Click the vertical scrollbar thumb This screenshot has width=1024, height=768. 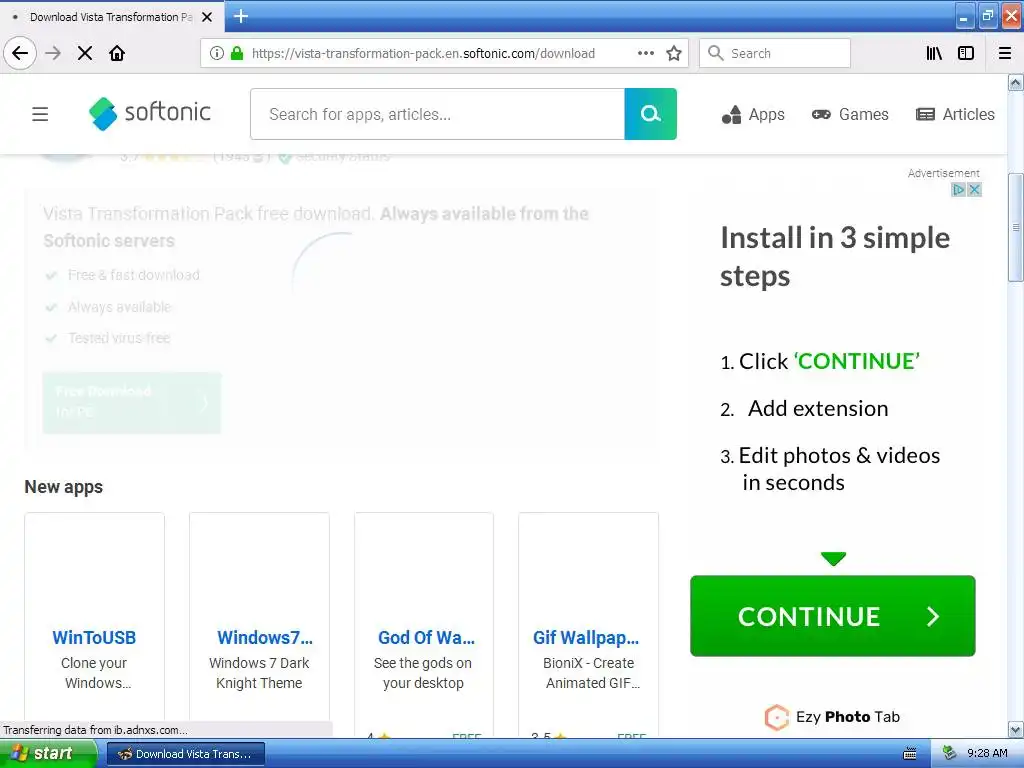1015,227
